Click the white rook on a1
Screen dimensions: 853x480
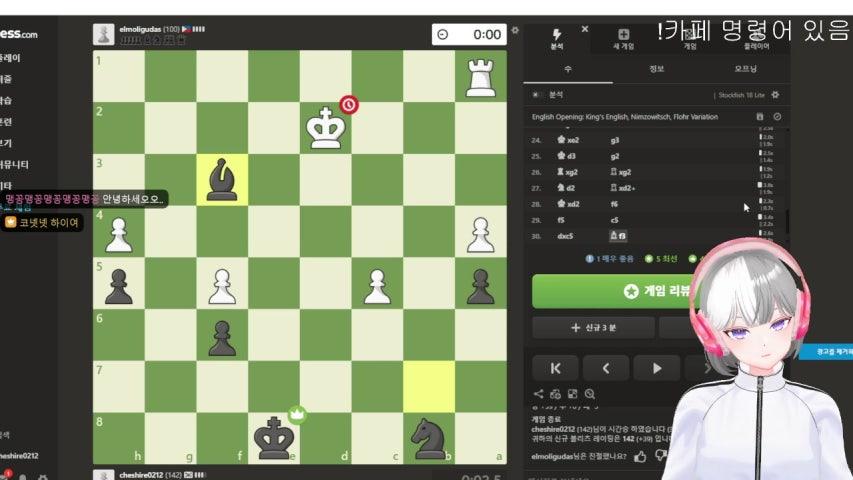pyautogui.click(x=481, y=78)
